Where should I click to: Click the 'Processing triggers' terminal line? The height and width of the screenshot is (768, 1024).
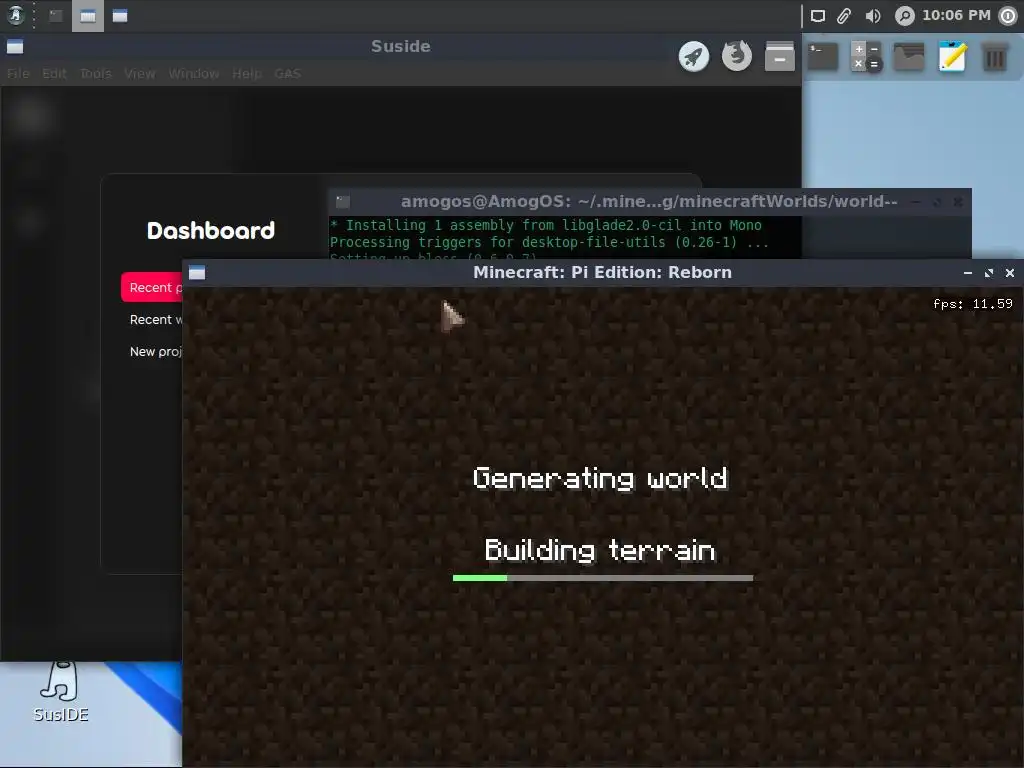tap(549, 242)
